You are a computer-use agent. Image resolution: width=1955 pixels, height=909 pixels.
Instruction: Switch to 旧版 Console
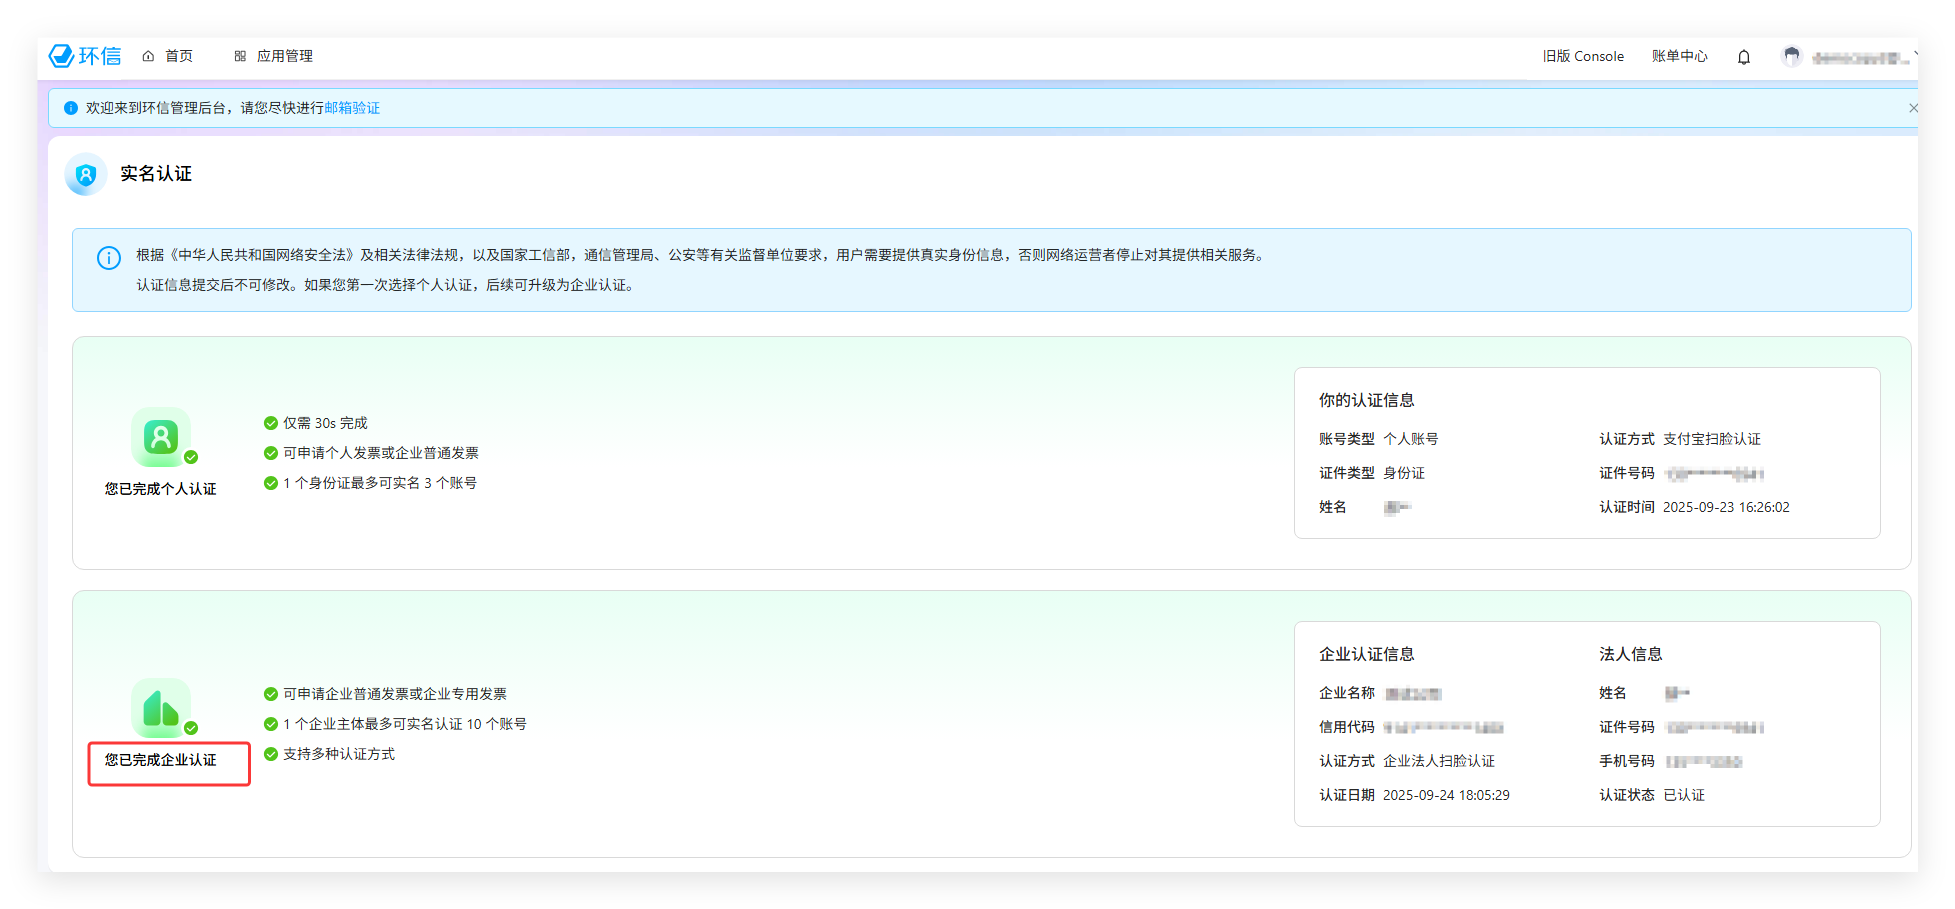point(1582,56)
